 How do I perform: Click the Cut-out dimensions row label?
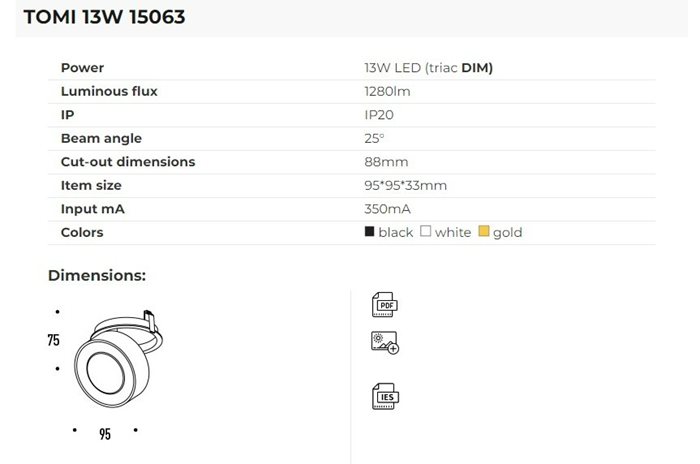click(128, 161)
